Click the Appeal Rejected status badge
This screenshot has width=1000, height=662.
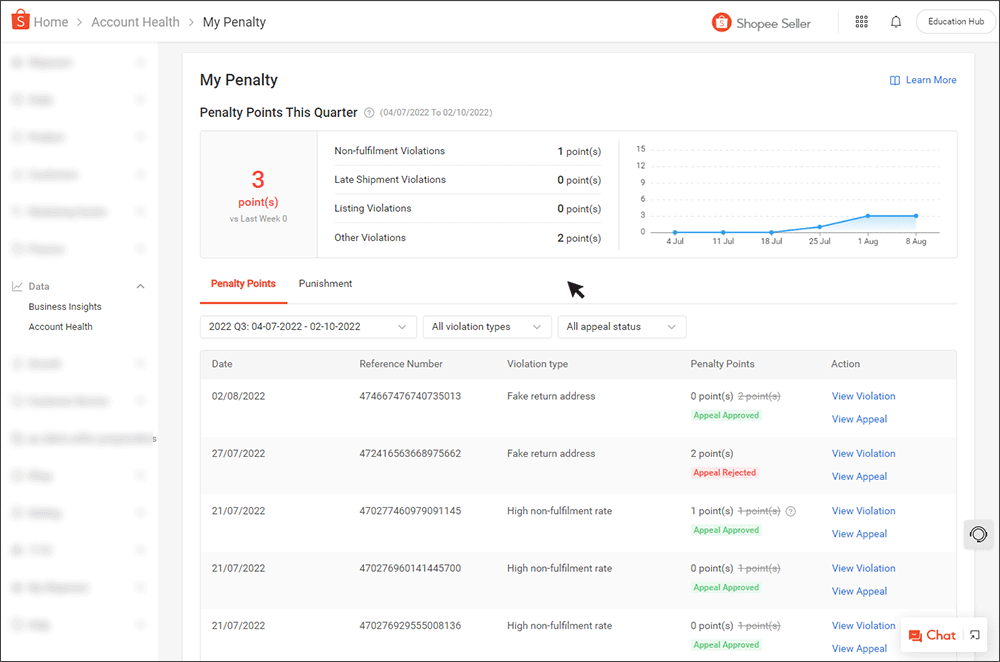(724, 473)
